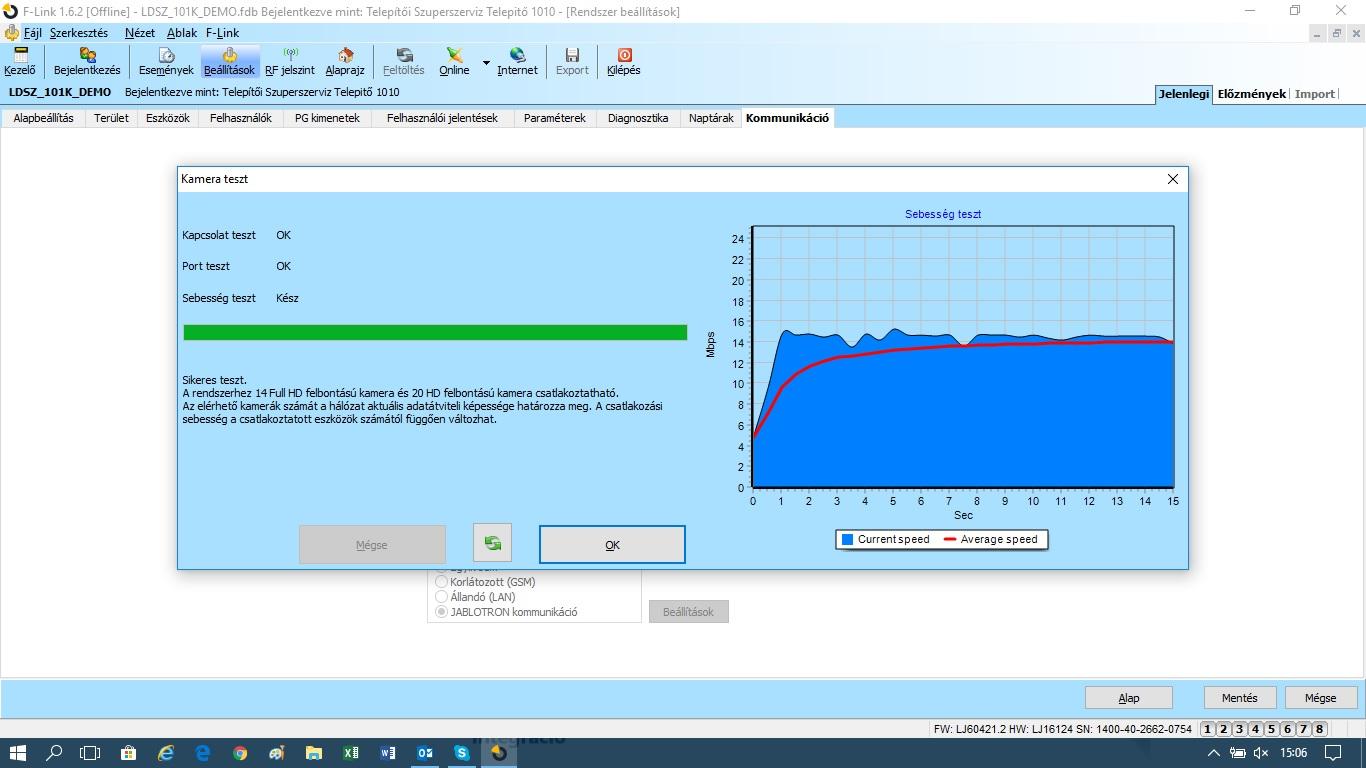
Task: Open the Szerkesztés menu
Action: (79, 33)
